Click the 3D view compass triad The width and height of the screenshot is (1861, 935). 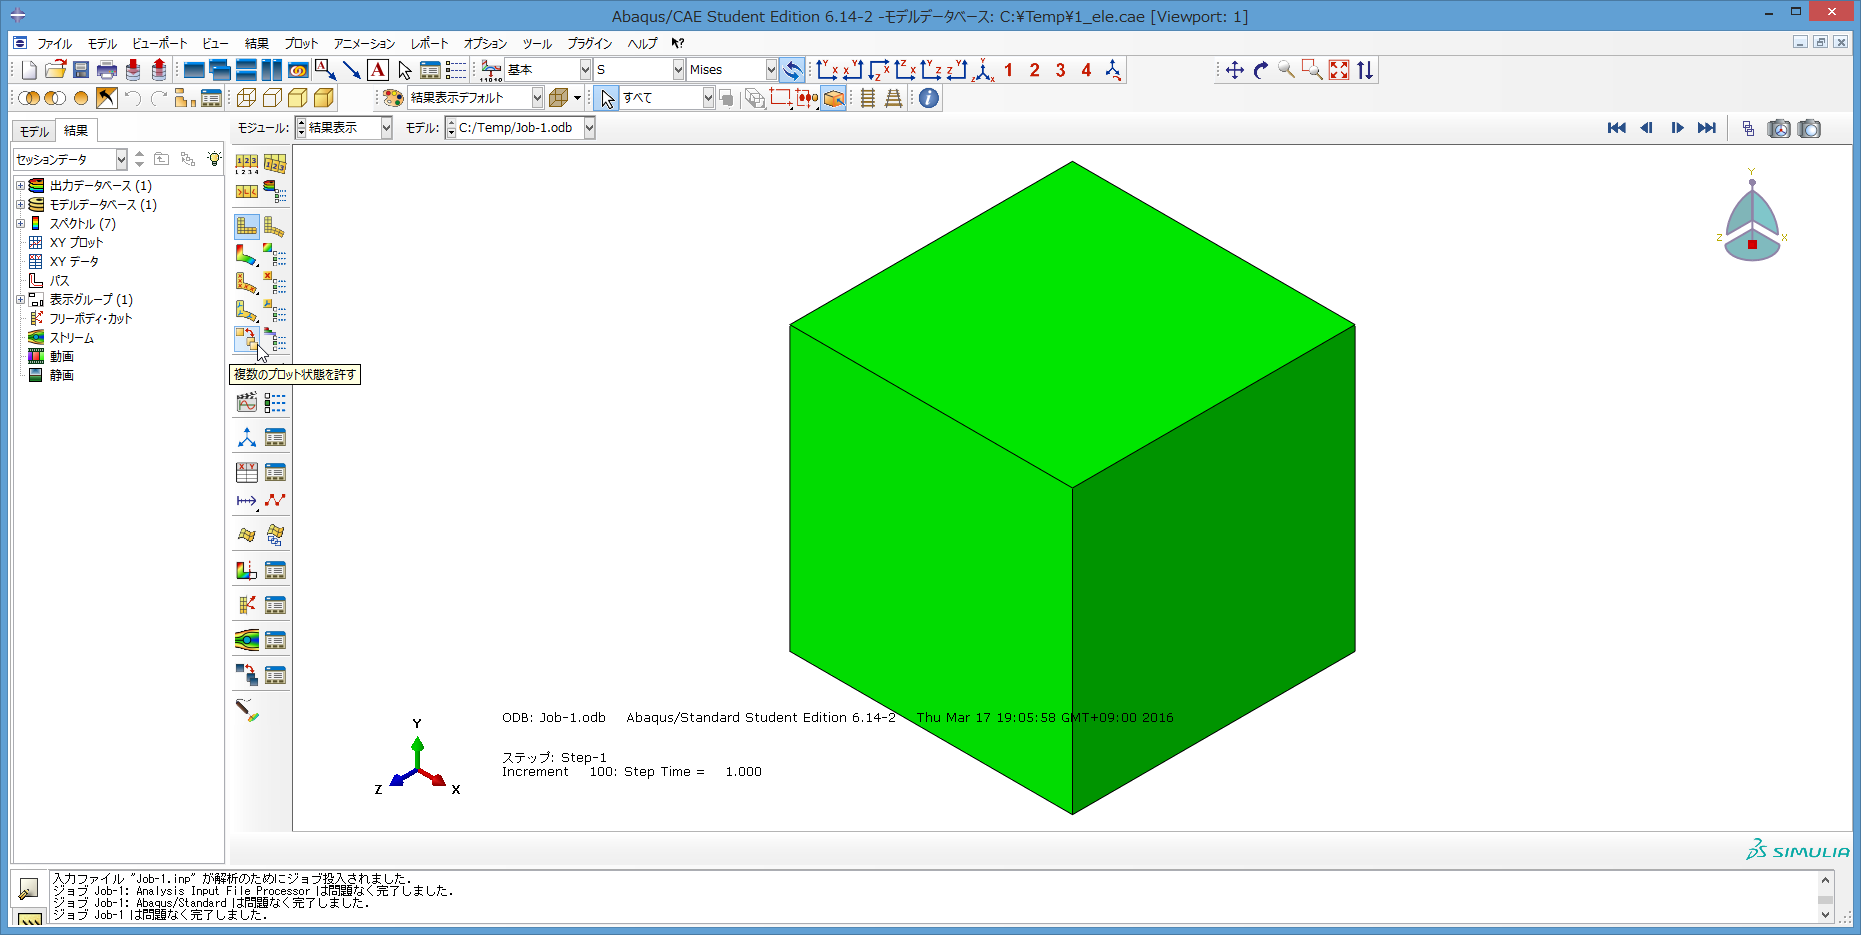(1752, 216)
